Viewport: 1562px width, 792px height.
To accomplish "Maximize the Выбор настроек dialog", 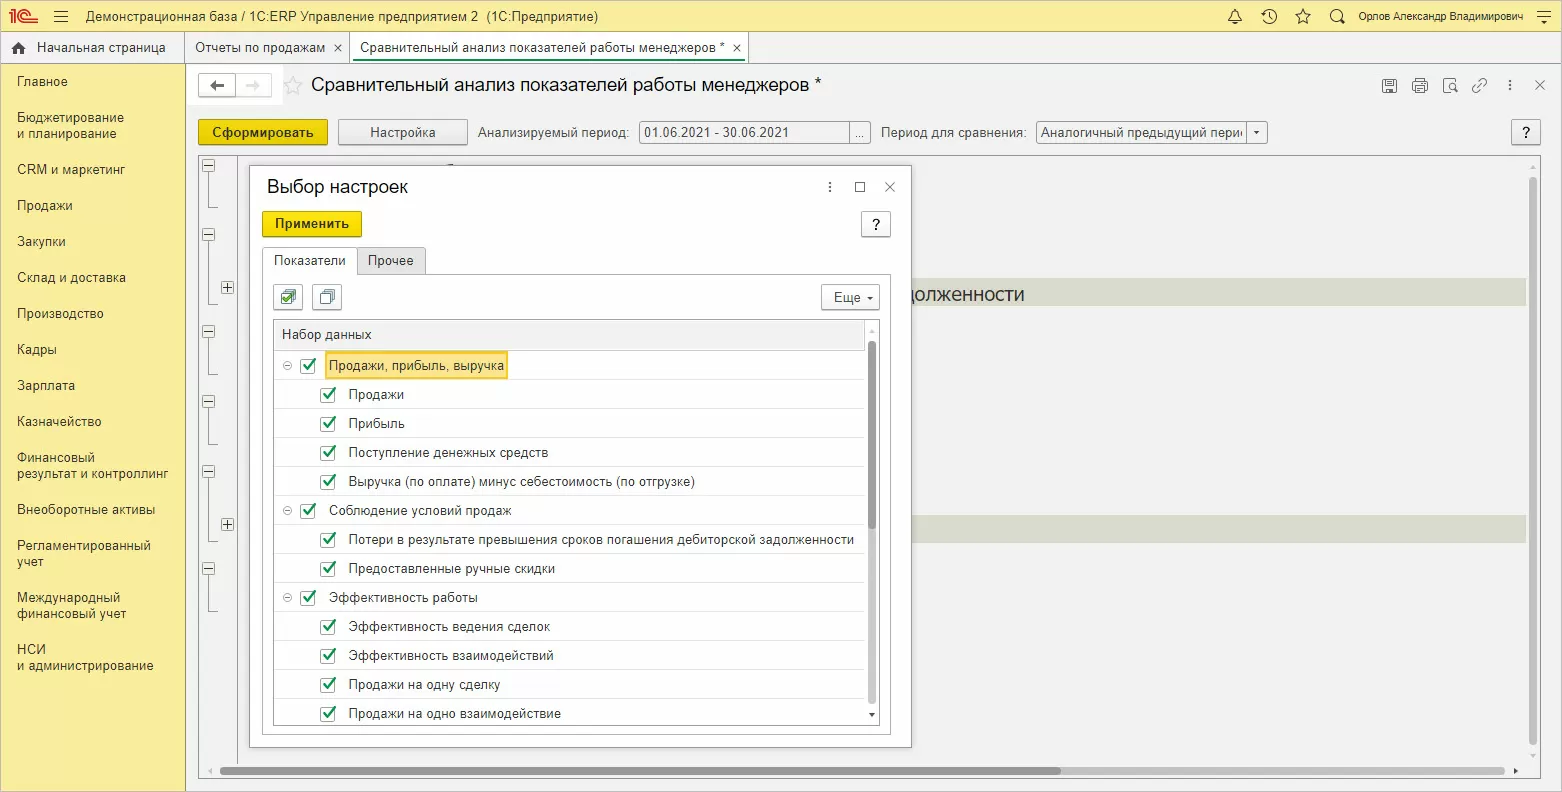I will 860,187.
